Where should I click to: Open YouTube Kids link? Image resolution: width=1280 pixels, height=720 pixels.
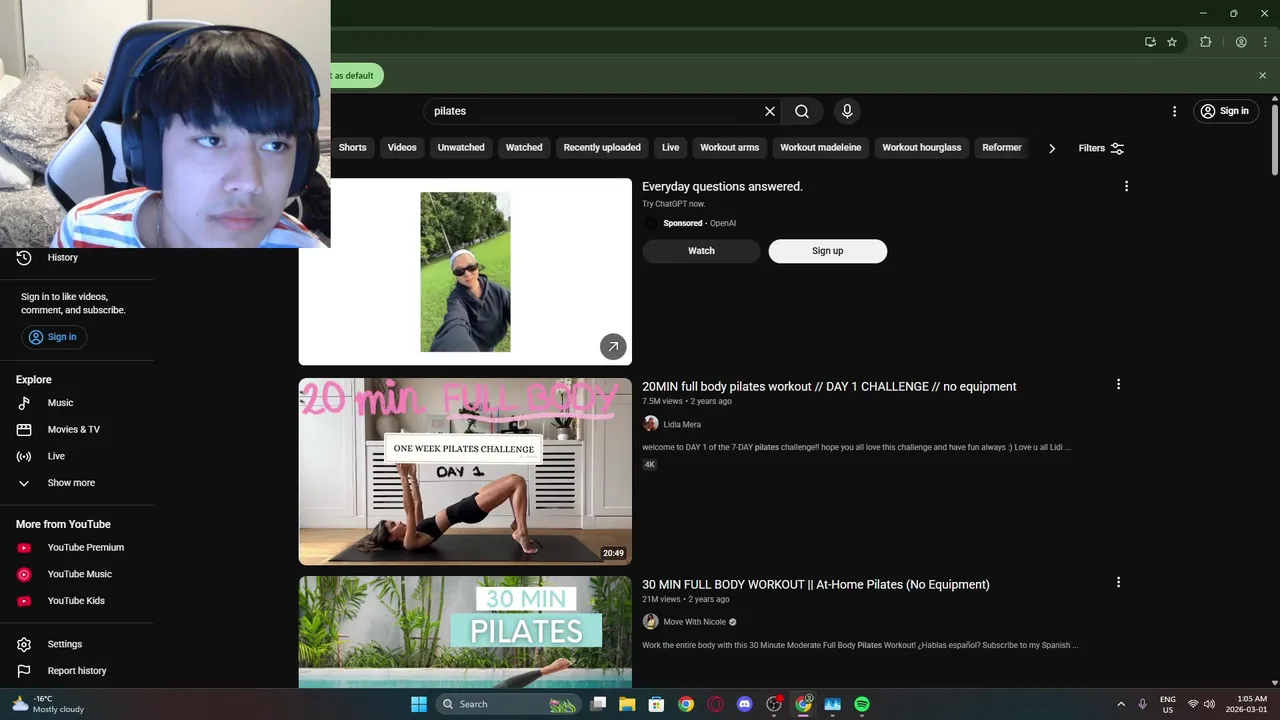point(77,601)
